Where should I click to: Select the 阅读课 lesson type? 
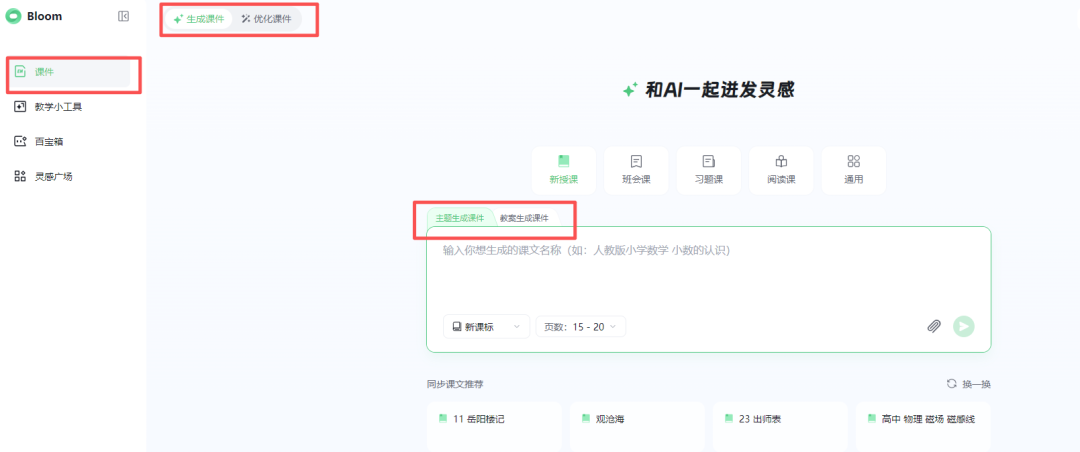click(781, 170)
